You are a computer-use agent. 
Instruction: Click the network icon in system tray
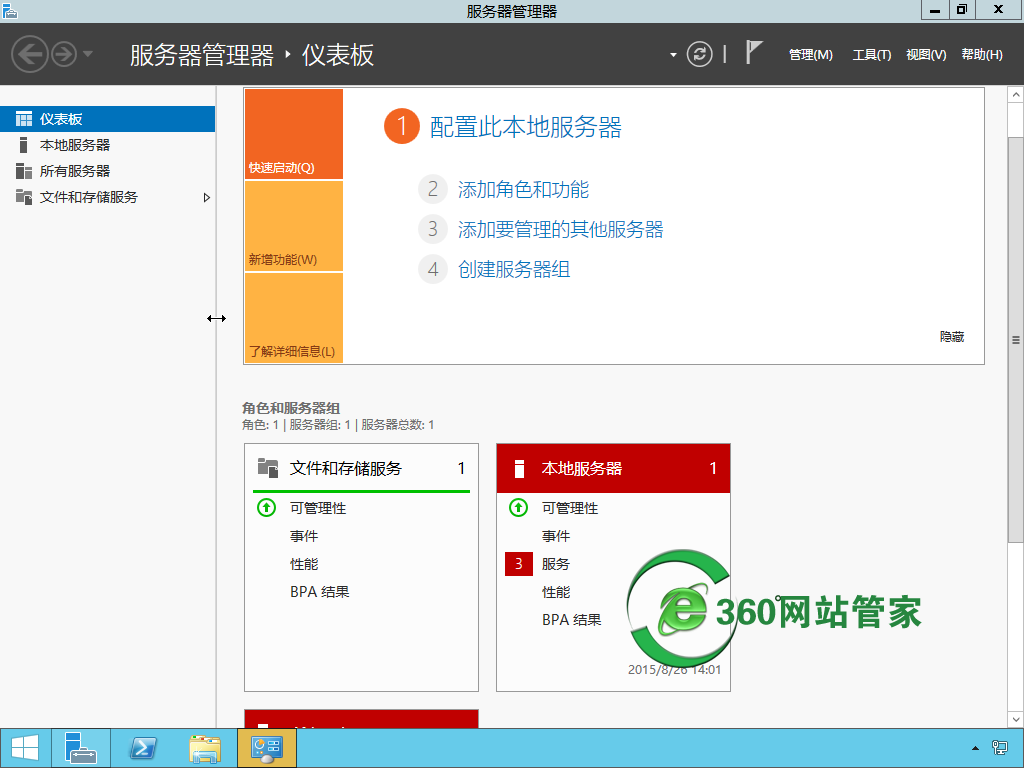(x=999, y=748)
